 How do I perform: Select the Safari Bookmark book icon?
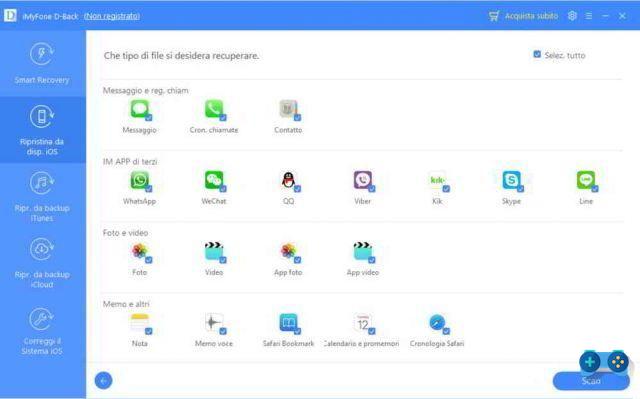coord(288,323)
